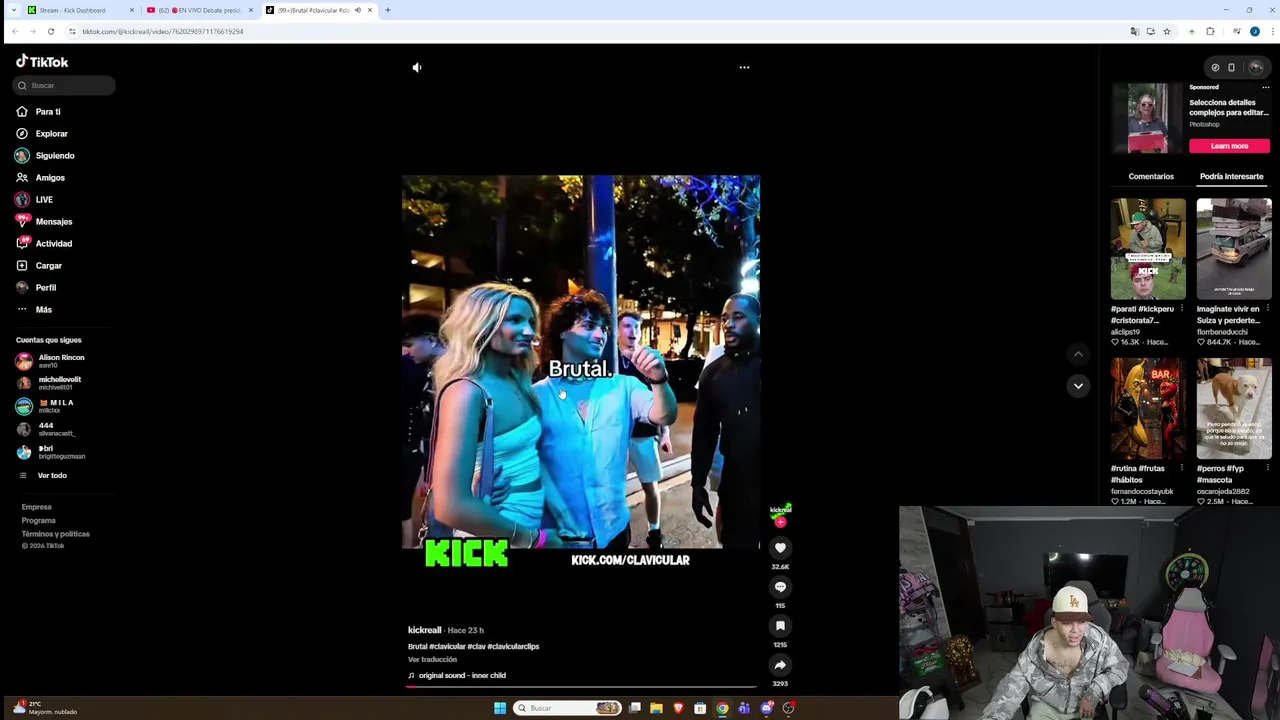Open more options for the #perros #fyp video
This screenshot has width=1280, height=720.
point(1268,468)
